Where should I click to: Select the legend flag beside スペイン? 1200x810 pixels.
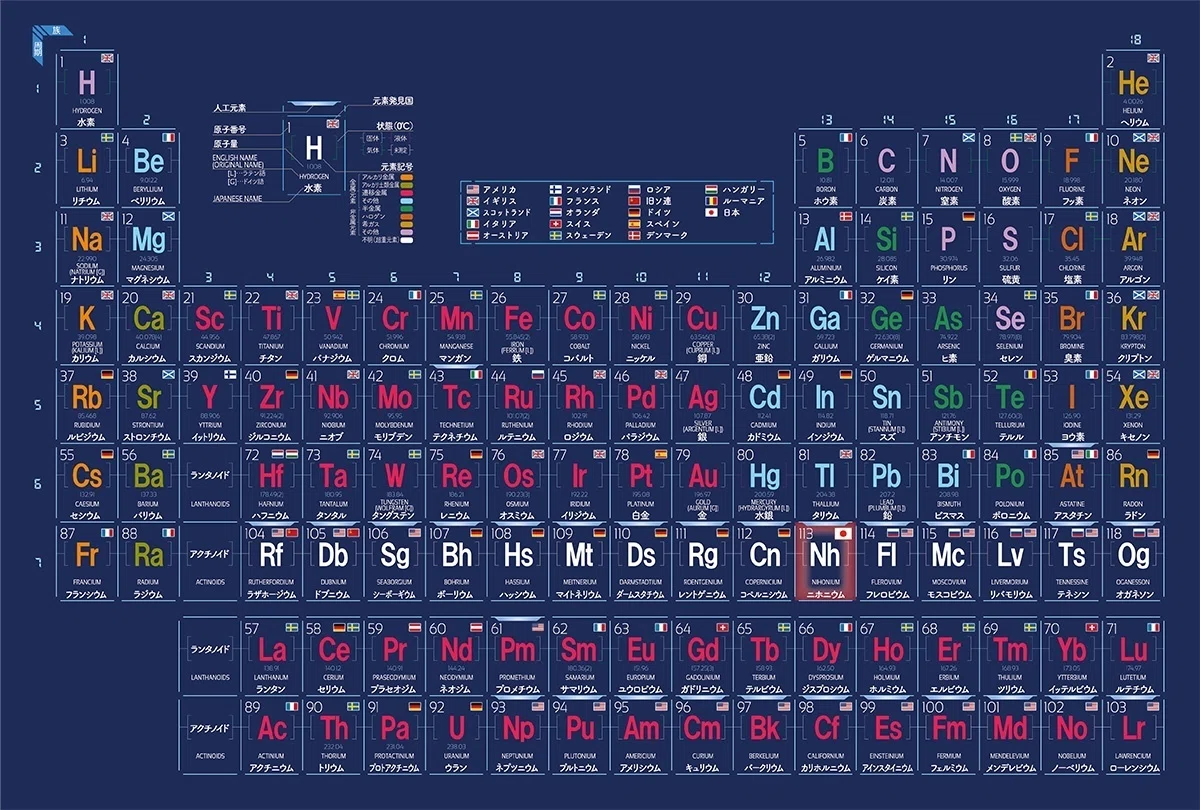coord(635,224)
